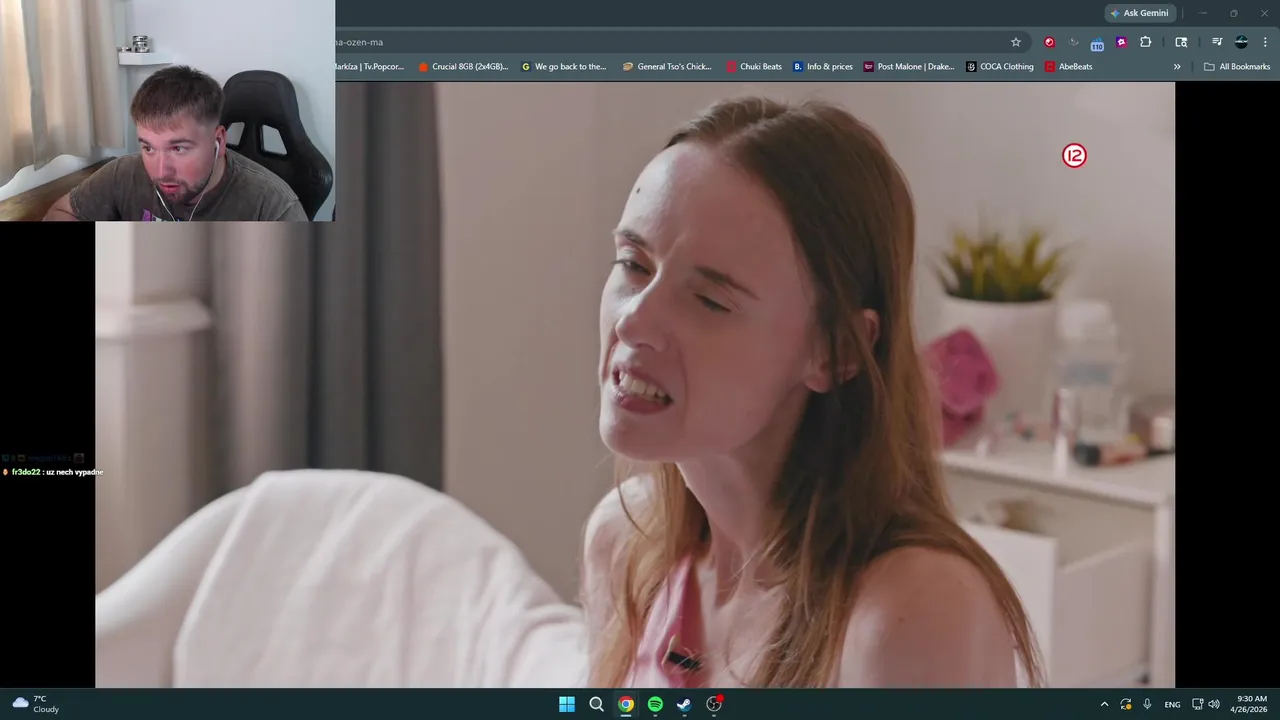Open the Windows Start menu
This screenshot has width=1280, height=720.
pos(567,704)
